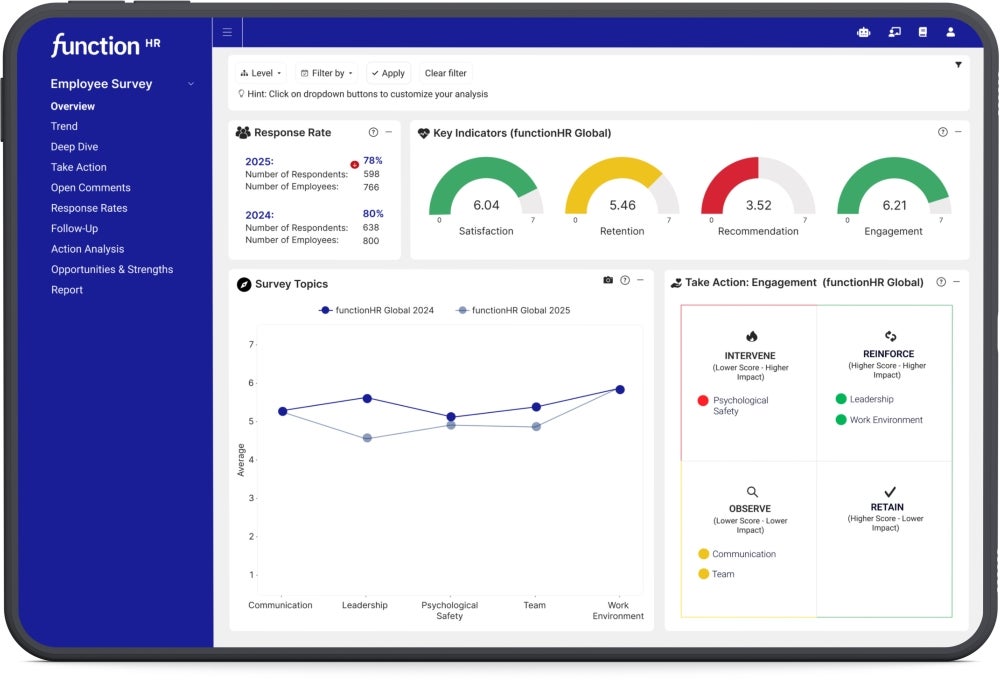
Task: Select Team in the Observe quadrant
Action: pos(716,574)
